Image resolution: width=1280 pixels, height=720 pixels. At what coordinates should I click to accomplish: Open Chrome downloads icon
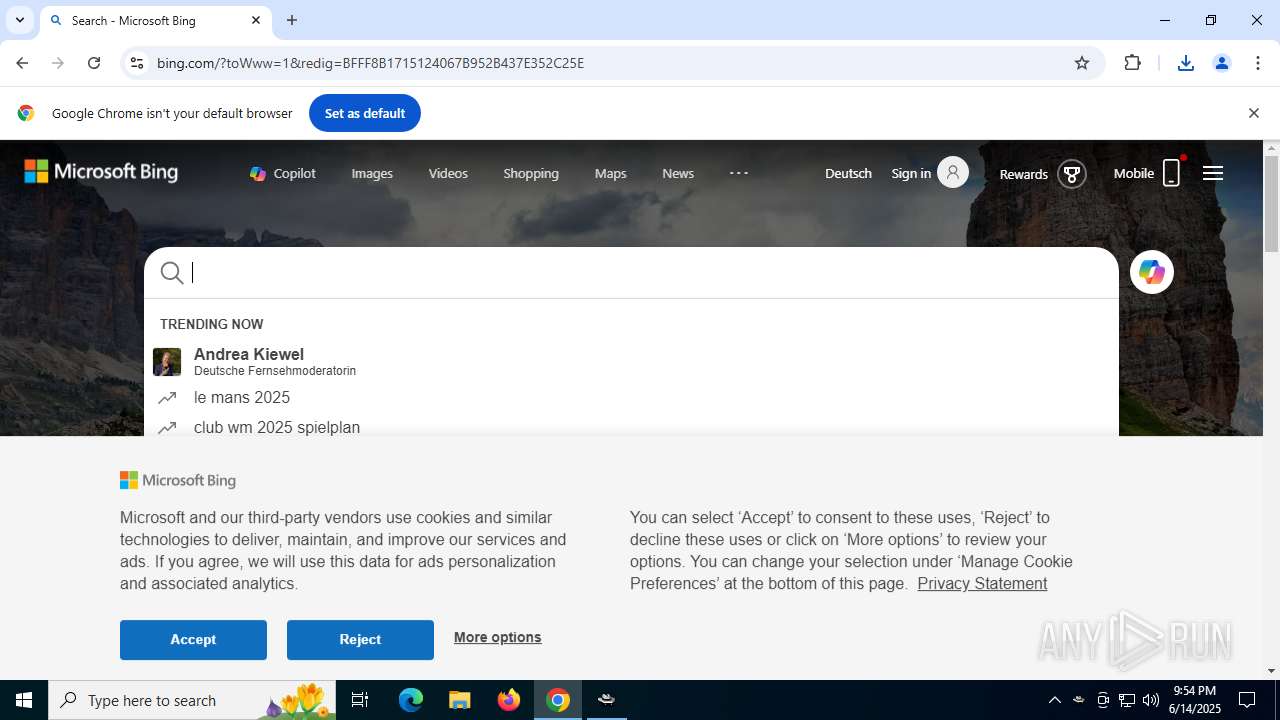click(1186, 63)
